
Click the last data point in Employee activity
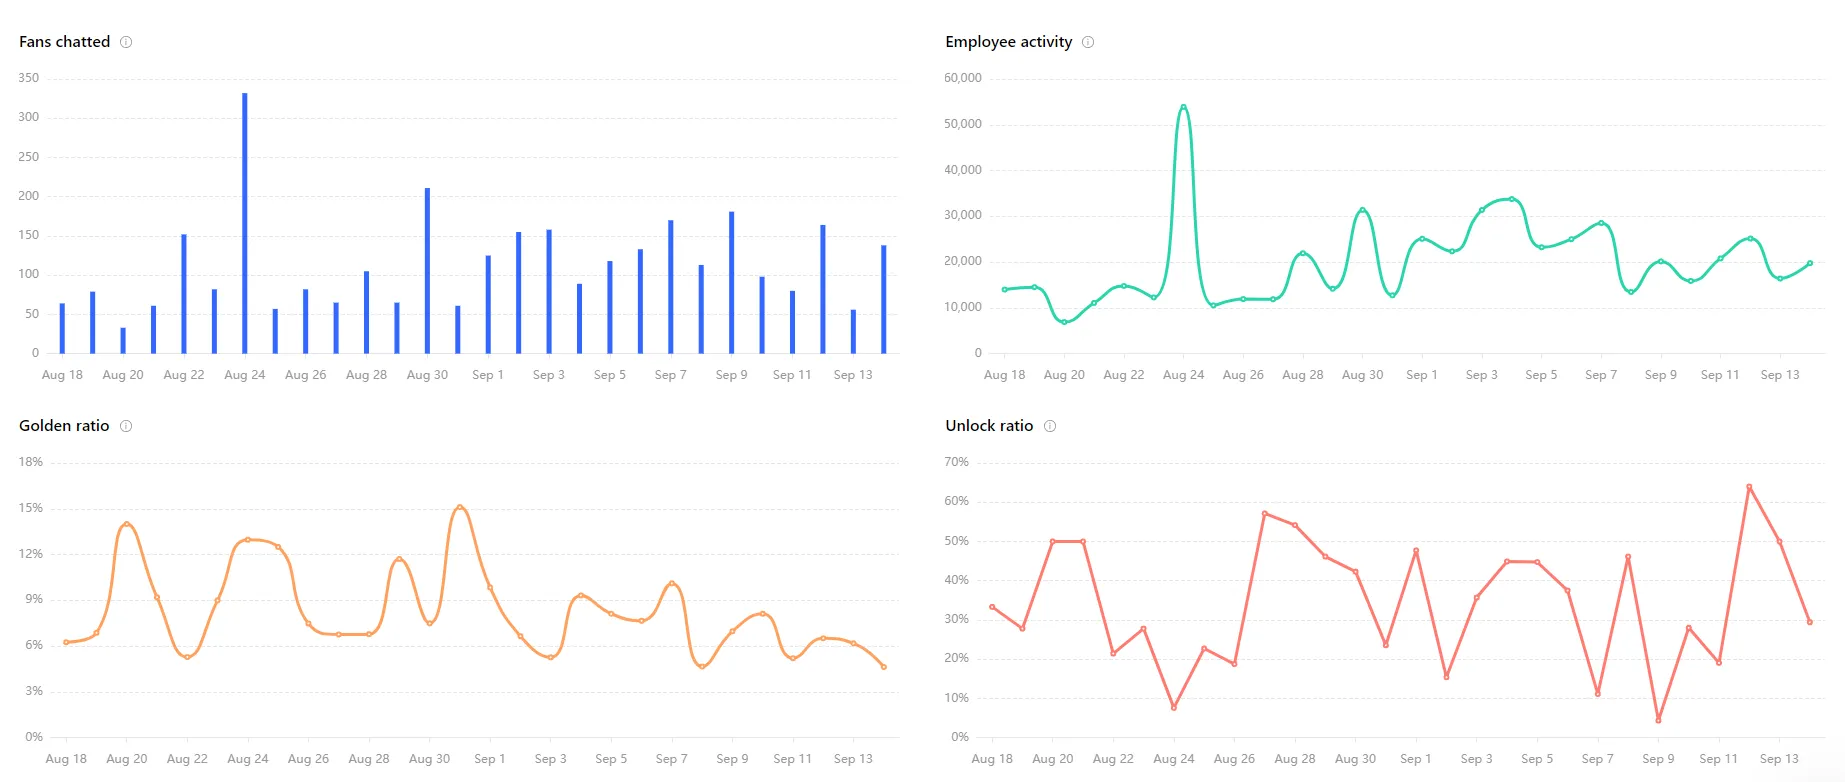pos(1810,264)
